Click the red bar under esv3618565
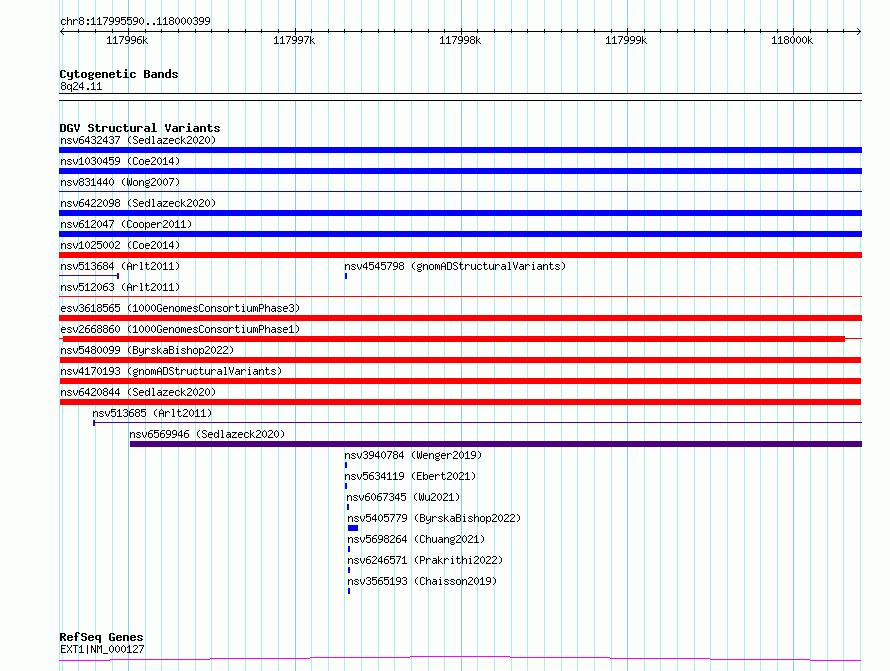Viewport: 890px width, 671px height. coord(460,318)
